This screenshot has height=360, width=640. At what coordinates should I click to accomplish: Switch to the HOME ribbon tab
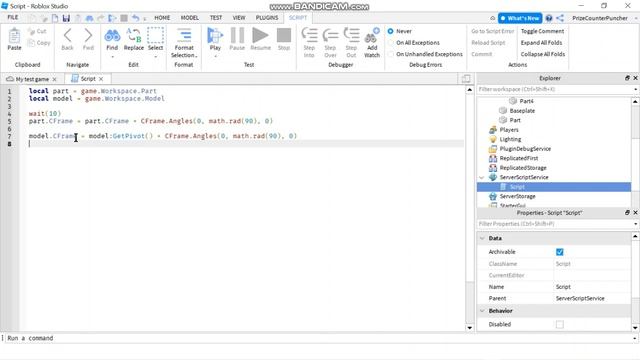point(162,18)
